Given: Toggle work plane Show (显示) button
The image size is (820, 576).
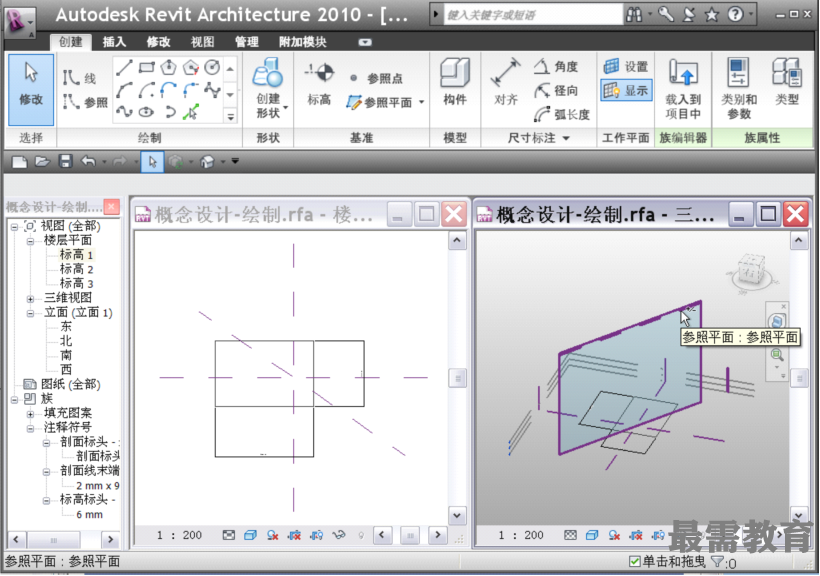Looking at the screenshot, I should coord(625,91).
